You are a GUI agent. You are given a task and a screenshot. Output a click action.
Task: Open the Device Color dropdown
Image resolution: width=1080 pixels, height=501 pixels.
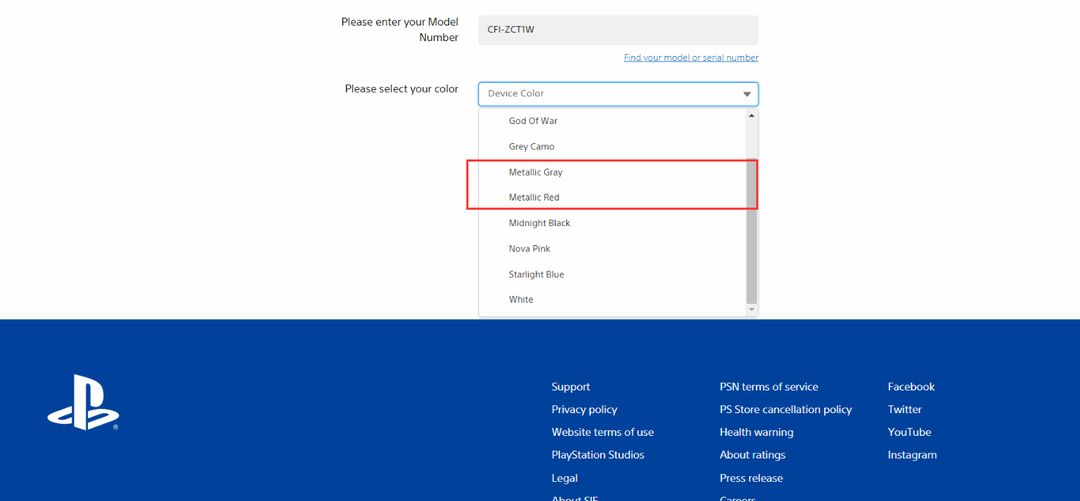pyautogui.click(x=618, y=94)
